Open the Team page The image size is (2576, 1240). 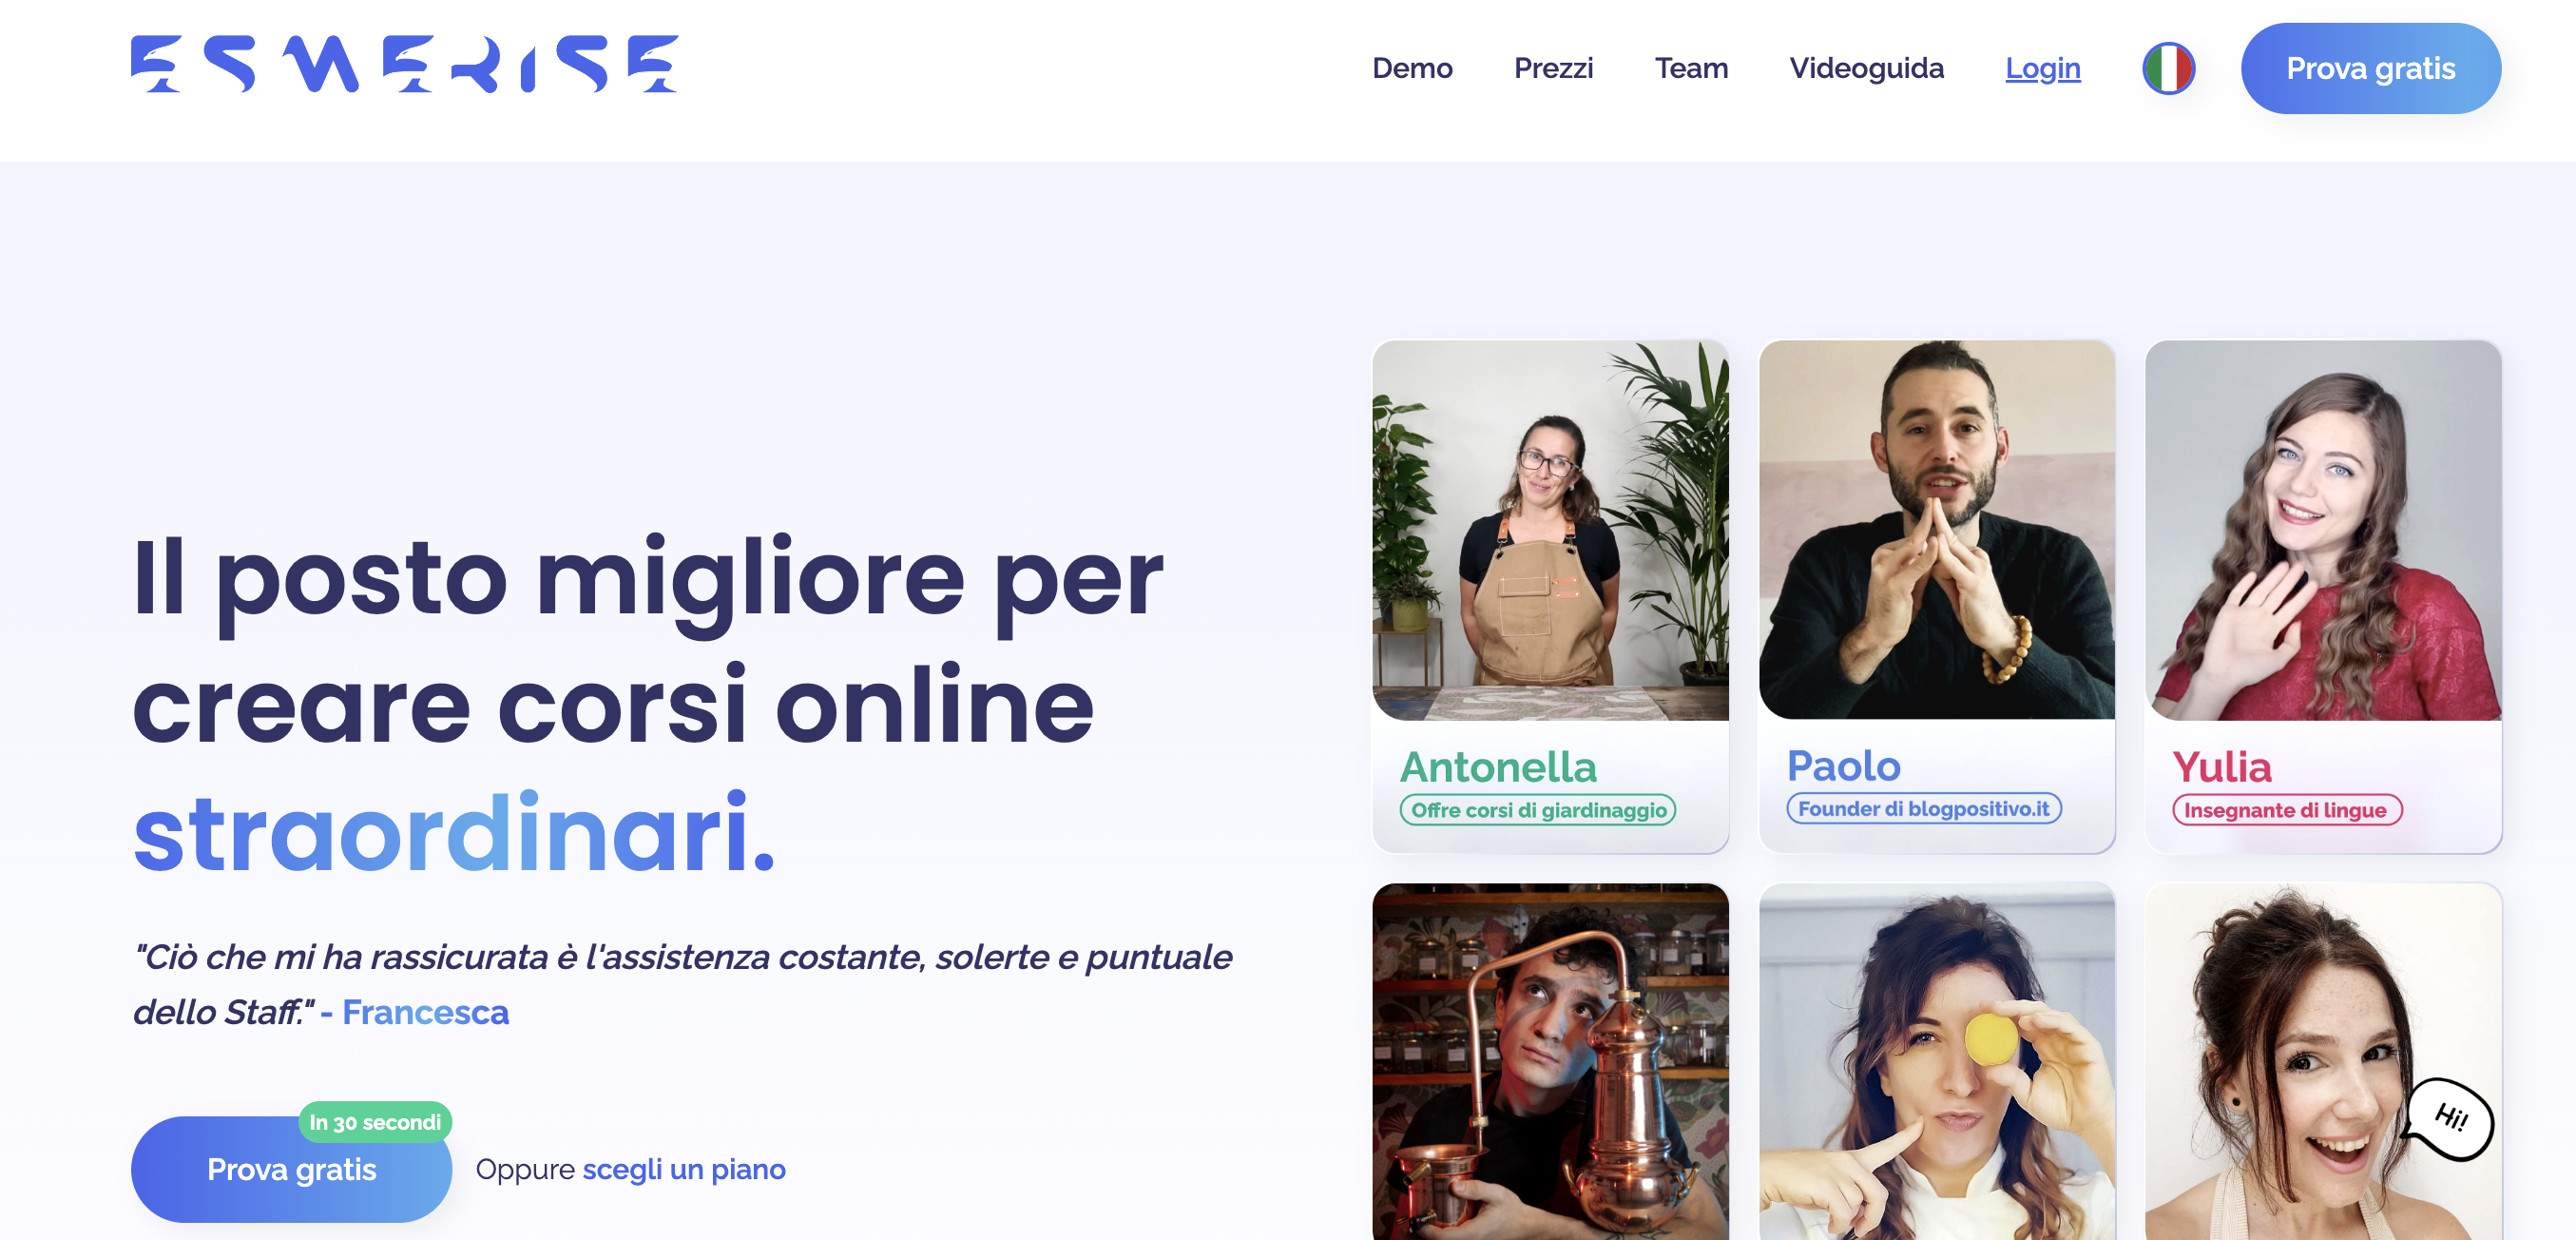tap(1690, 68)
